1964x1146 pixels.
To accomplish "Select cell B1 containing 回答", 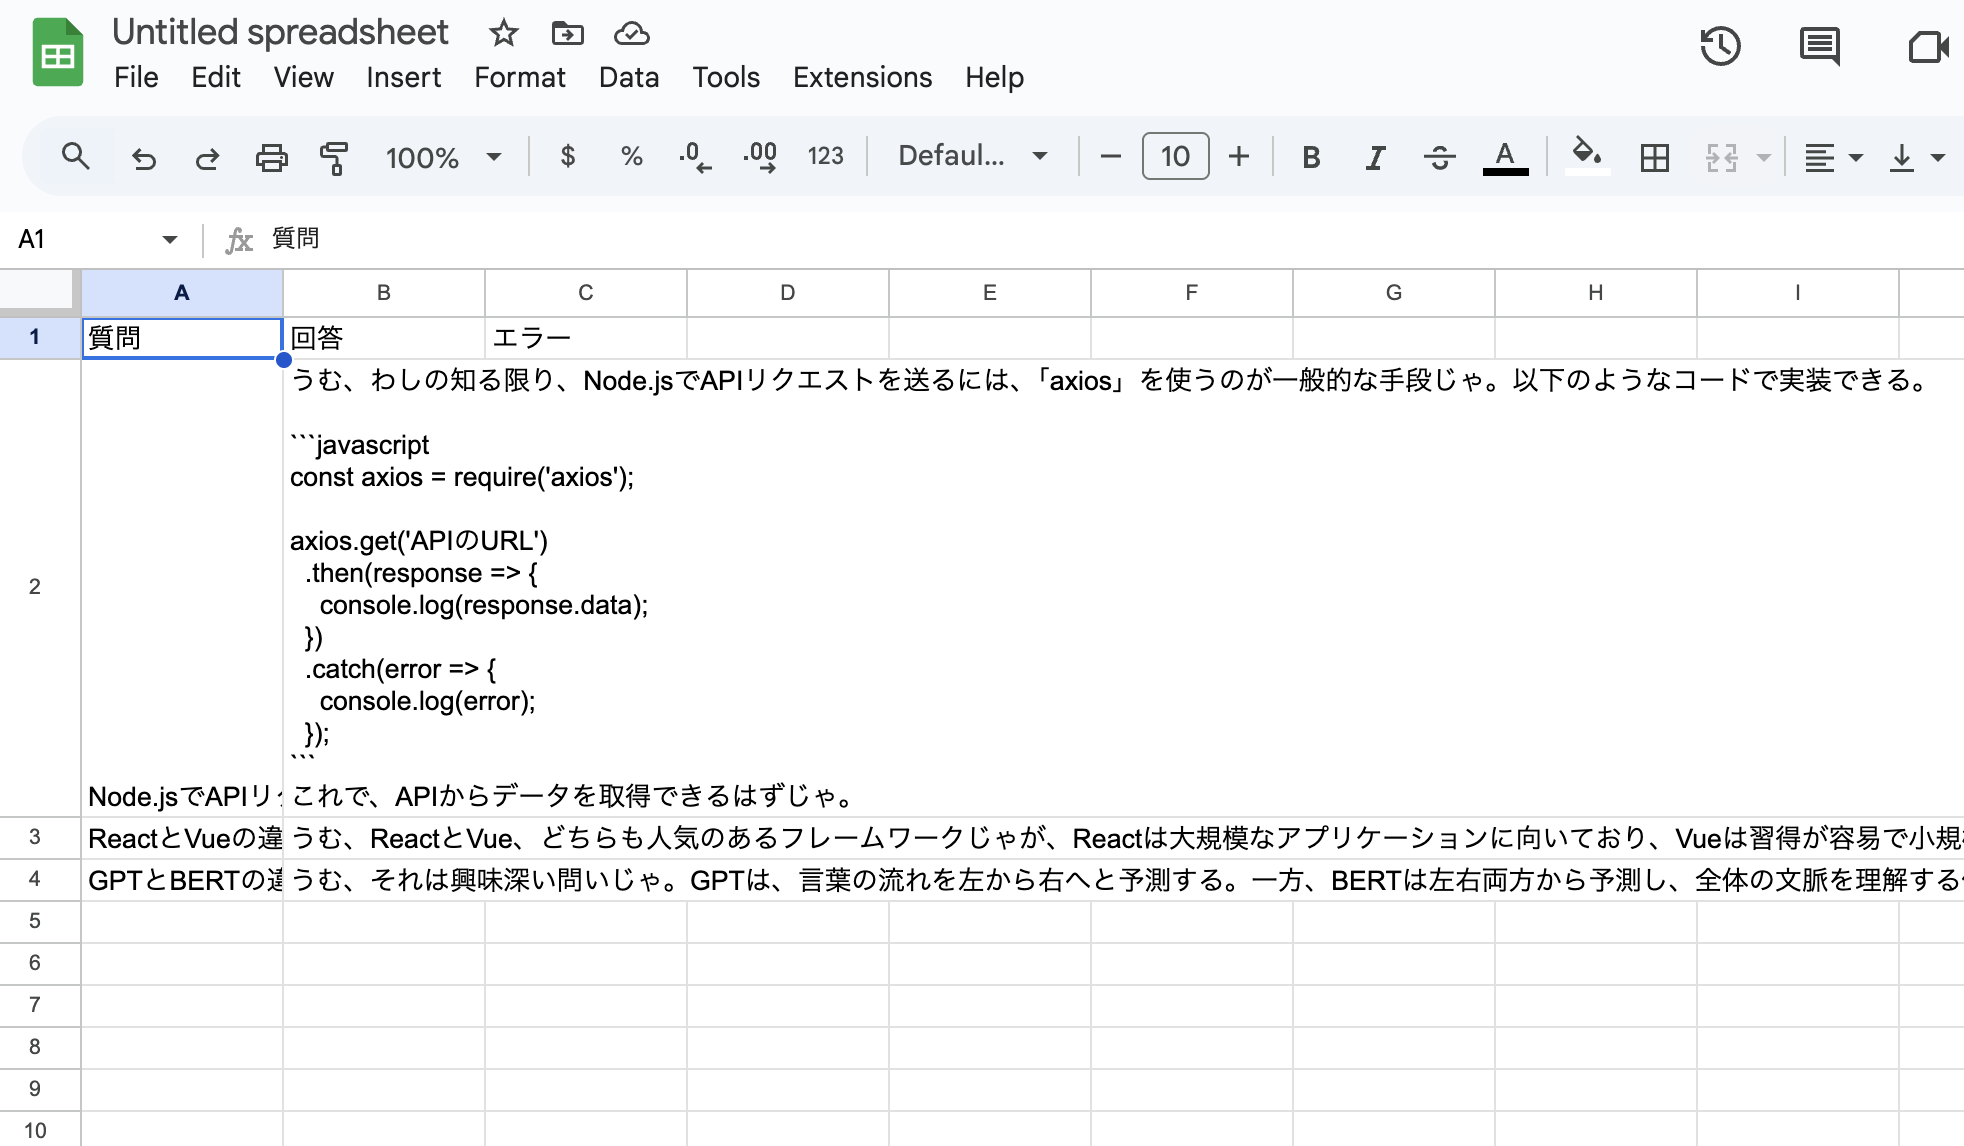I will tap(384, 338).
